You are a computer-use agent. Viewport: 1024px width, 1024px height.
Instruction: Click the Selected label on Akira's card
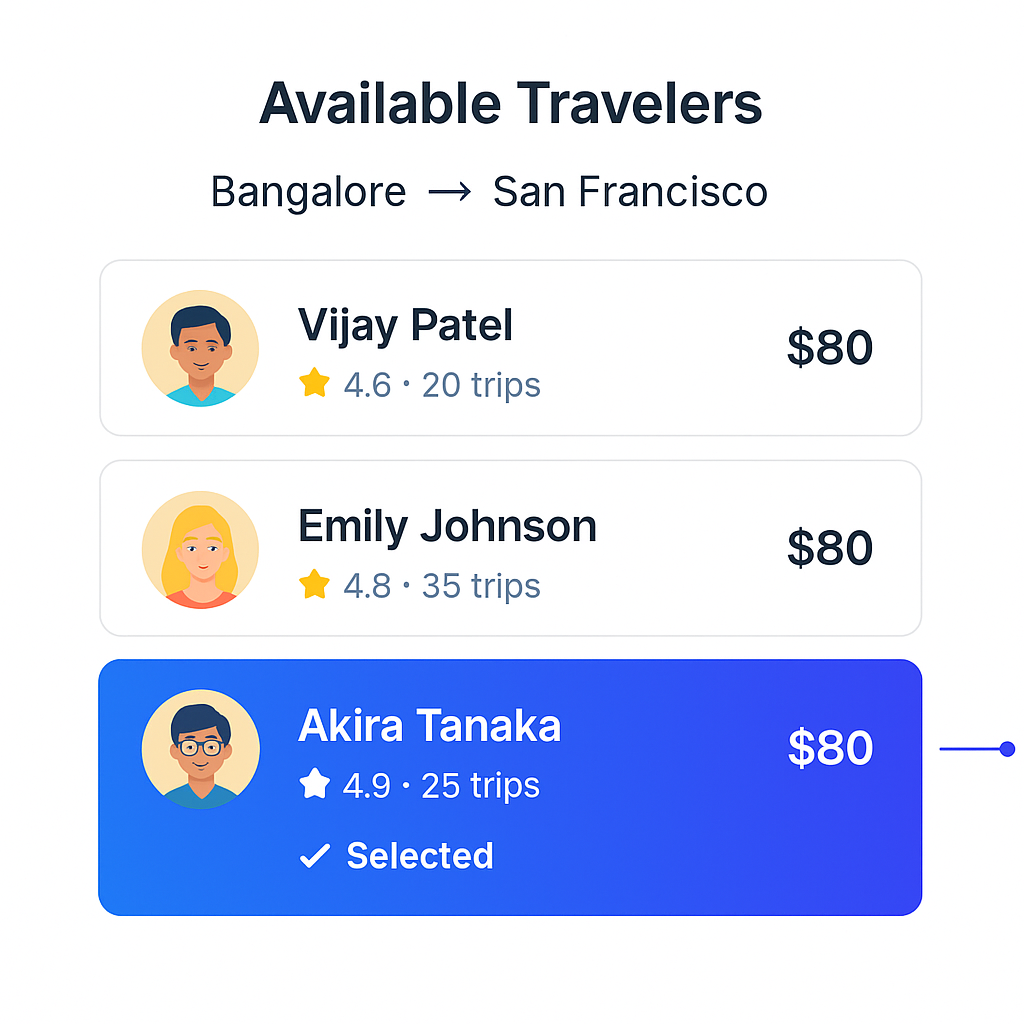(420, 856)
